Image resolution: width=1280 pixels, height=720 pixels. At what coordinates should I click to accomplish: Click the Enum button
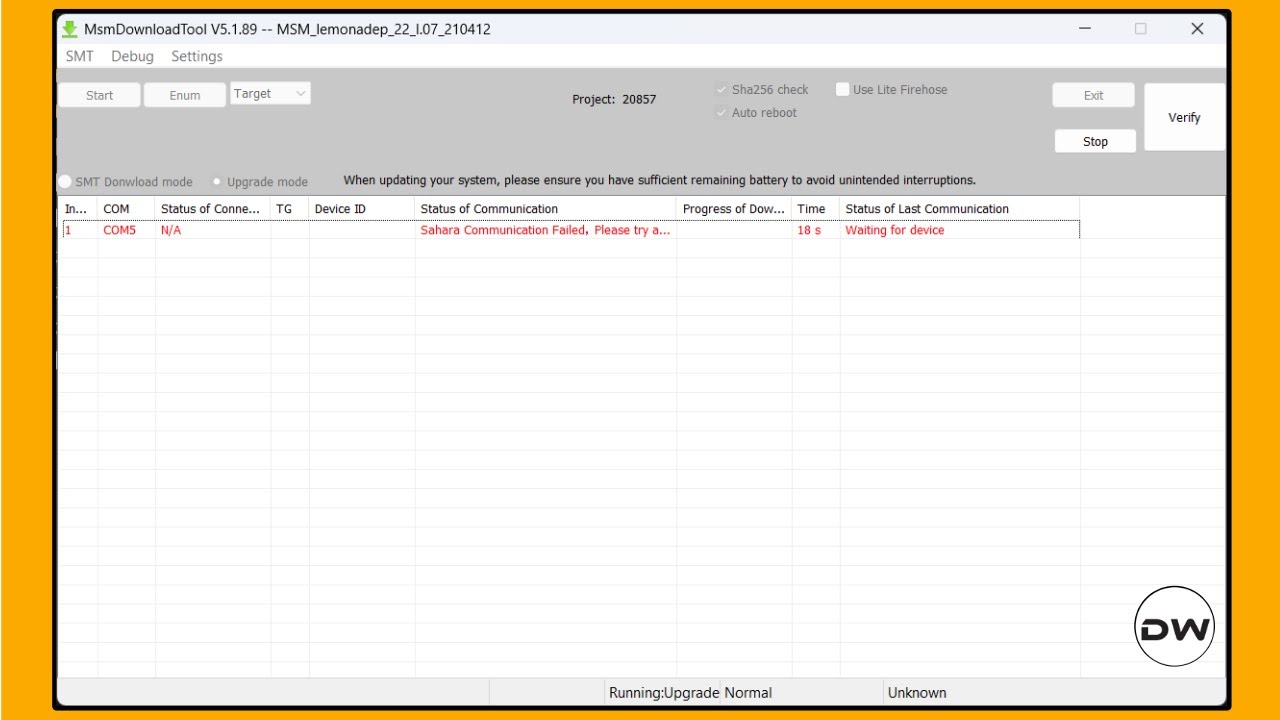(185, 95)
